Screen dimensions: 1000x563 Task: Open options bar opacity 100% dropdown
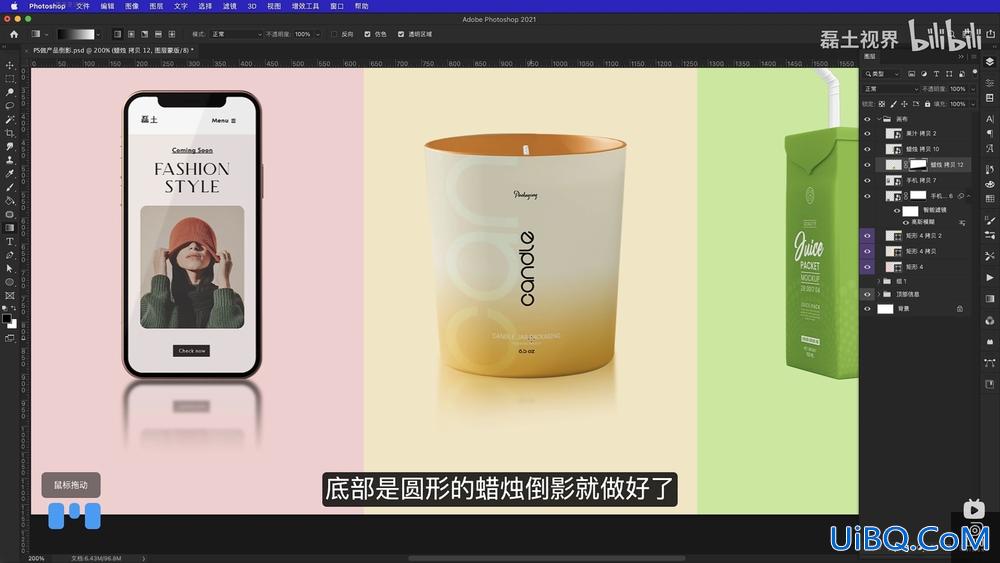(x=318, y=34)
